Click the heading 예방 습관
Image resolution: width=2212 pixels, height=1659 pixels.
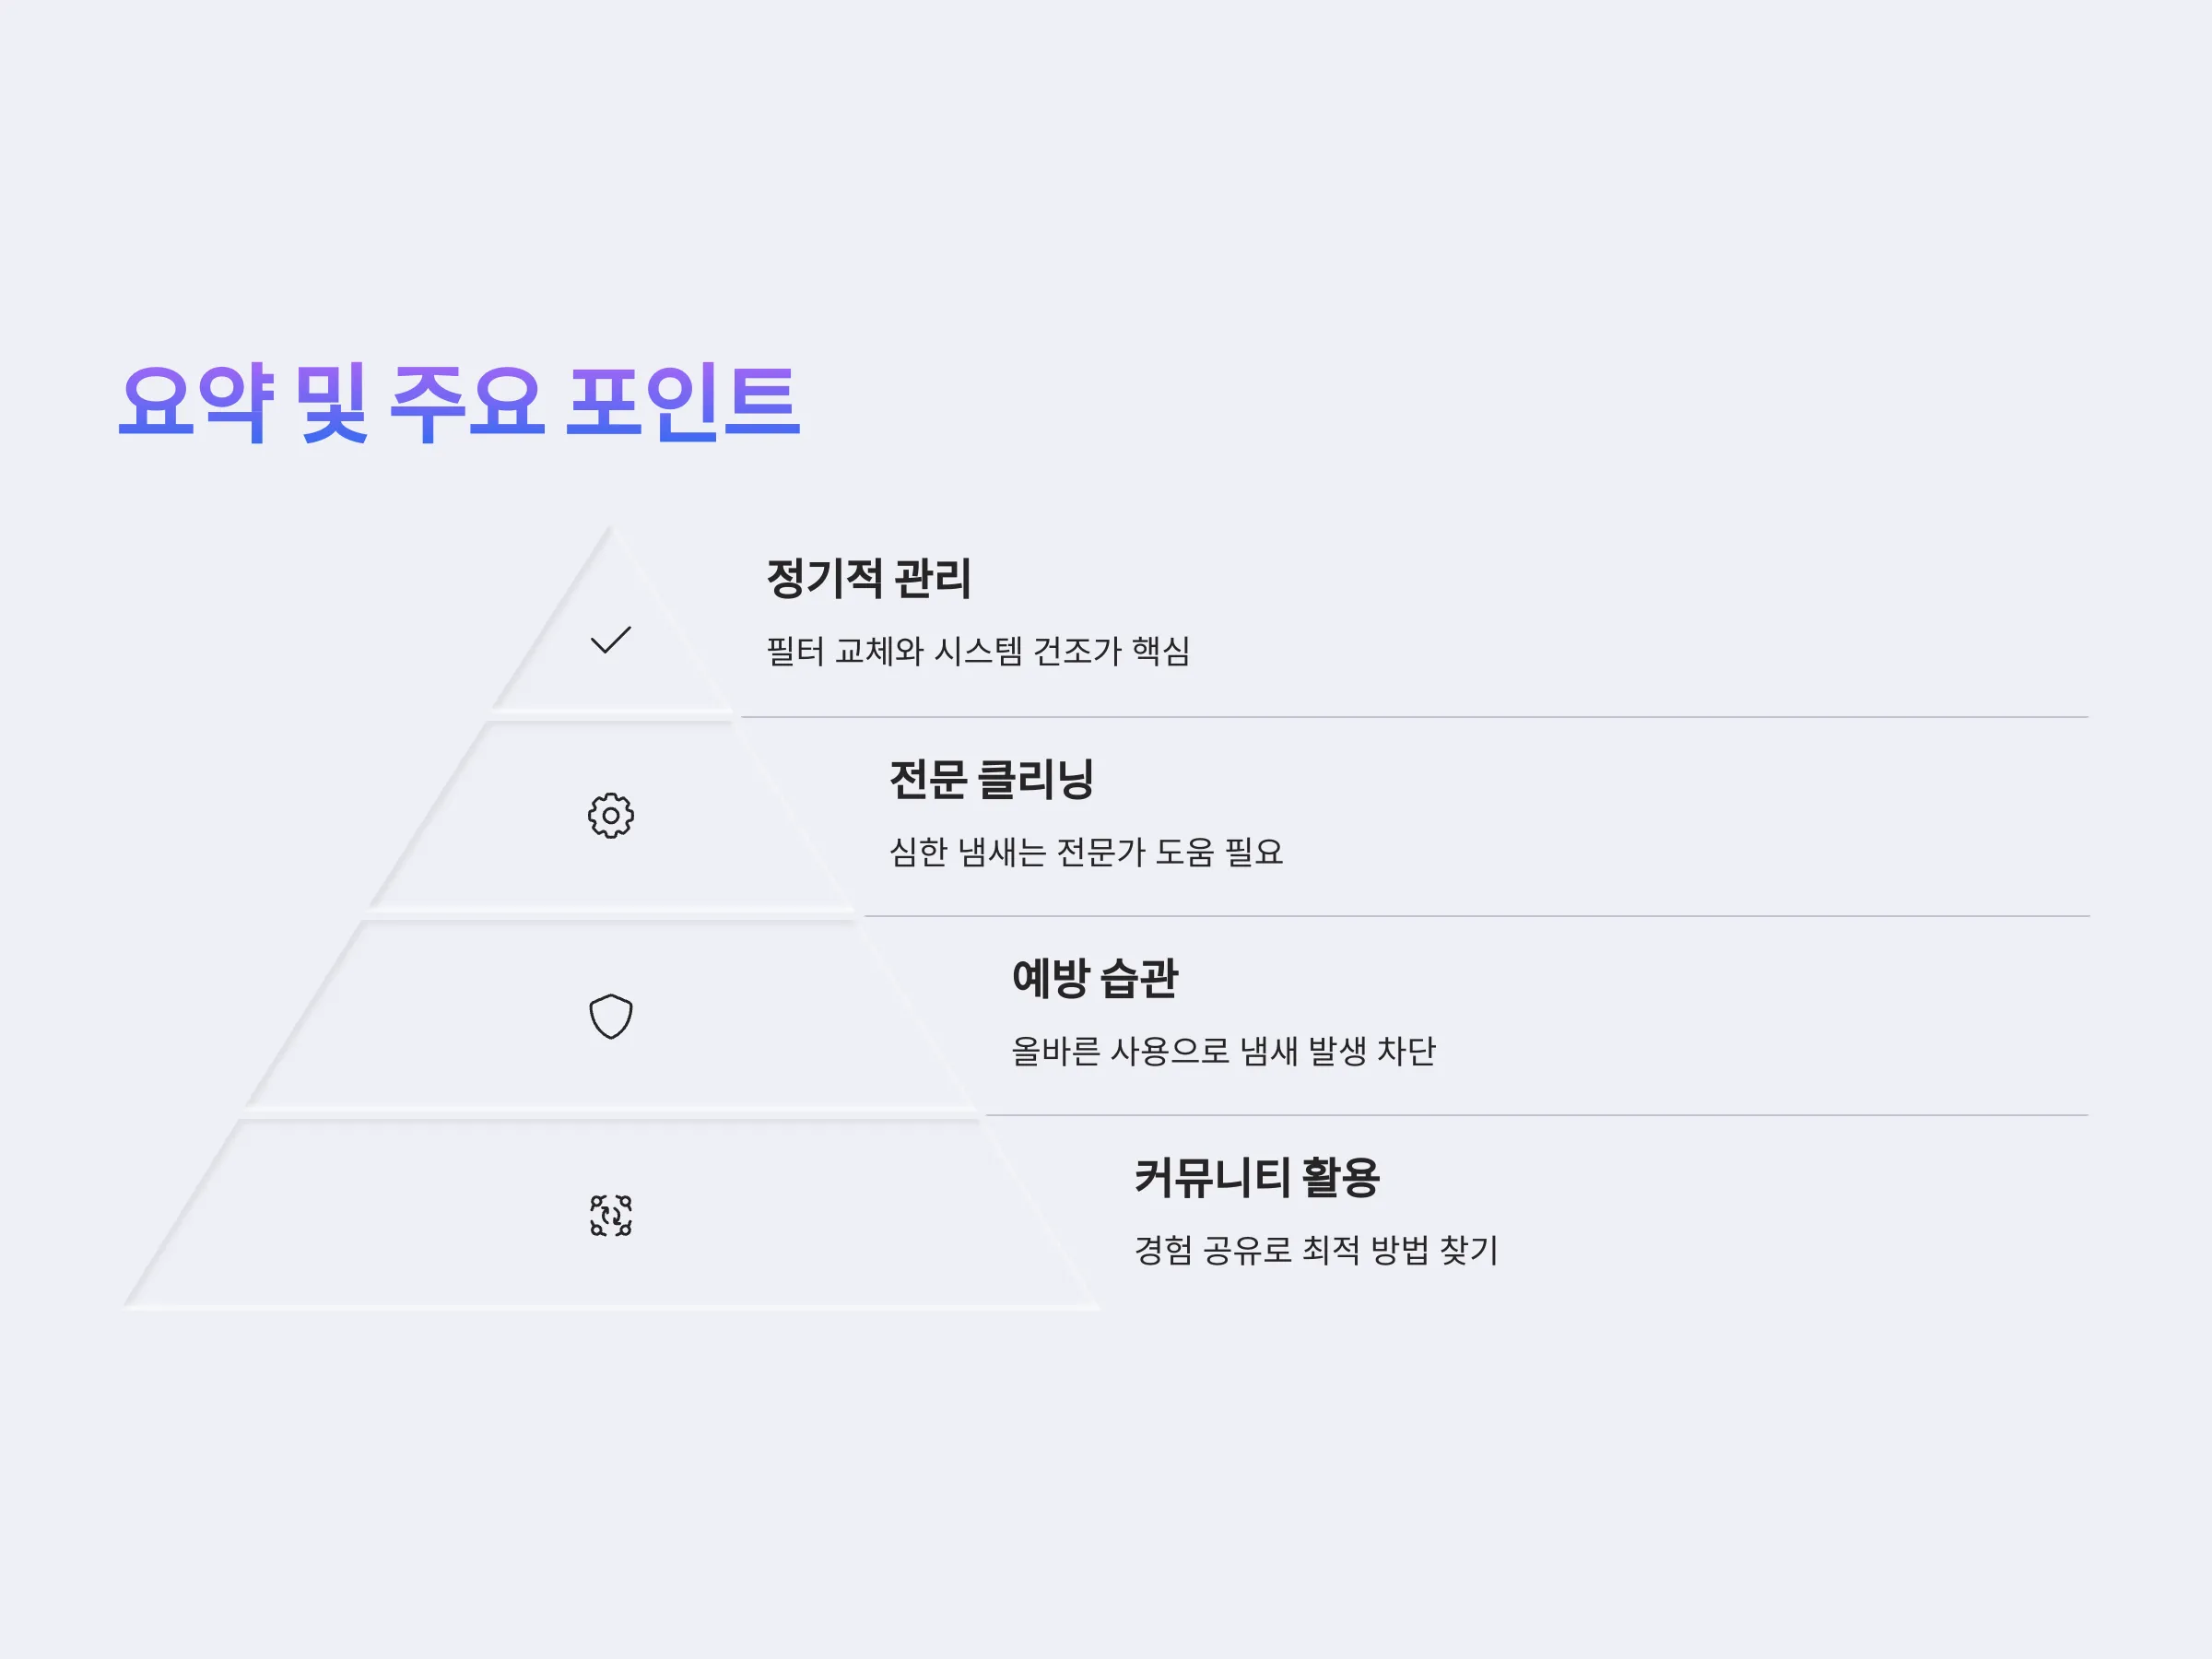click(1095, 978)
